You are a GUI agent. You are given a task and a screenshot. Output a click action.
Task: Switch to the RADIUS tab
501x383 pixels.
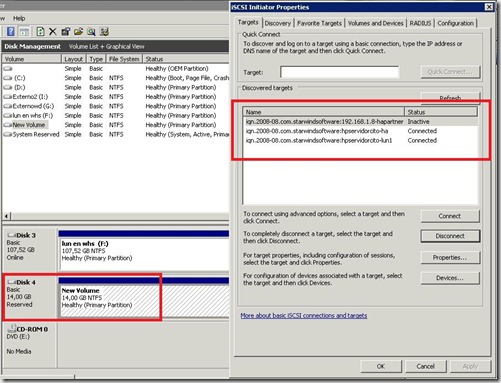420,23
